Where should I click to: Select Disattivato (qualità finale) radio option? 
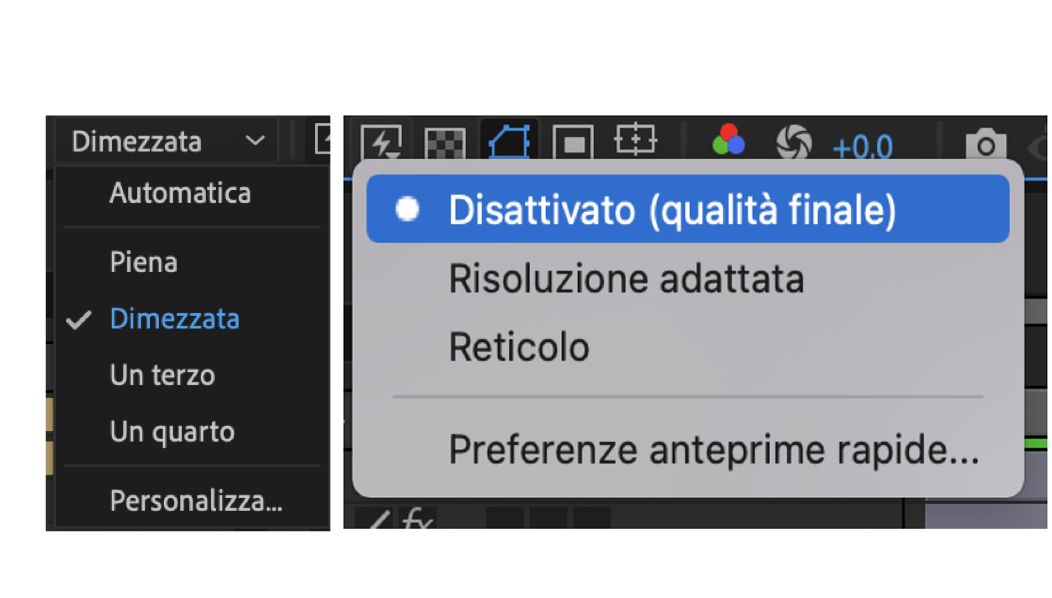point(672,210)
